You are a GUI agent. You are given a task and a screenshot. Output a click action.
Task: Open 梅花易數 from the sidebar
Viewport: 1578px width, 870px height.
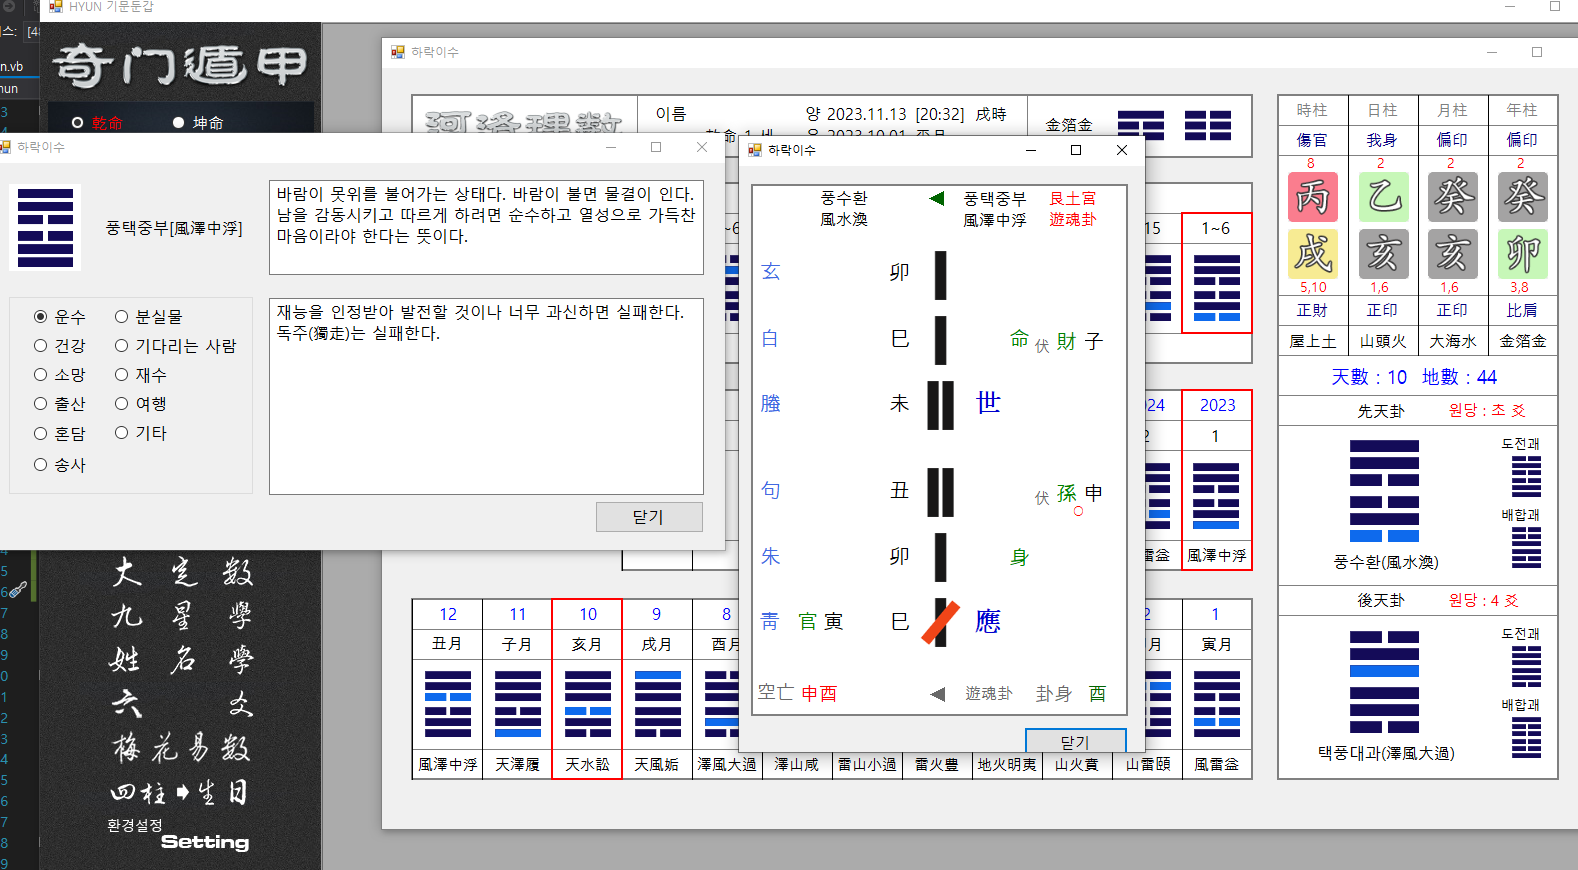182,748
